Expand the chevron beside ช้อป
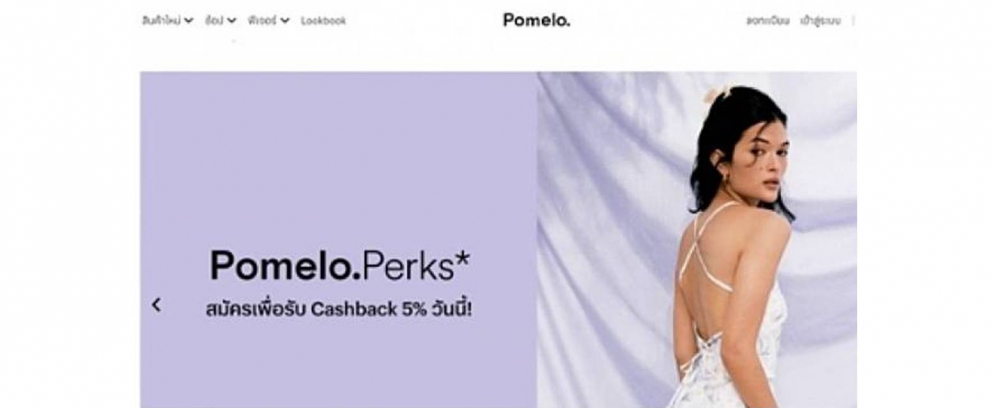The width and height of the screenshot is (992, 408). point(232,21)
